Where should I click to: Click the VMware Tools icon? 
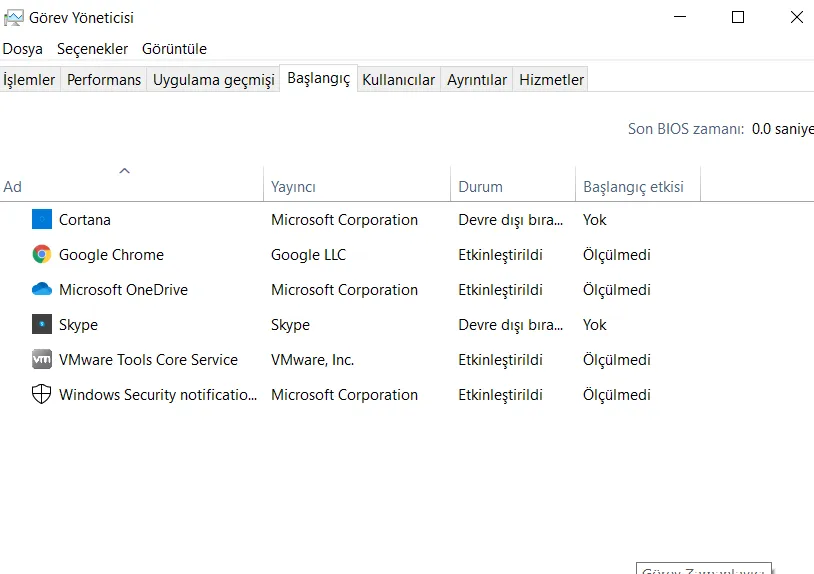click(42, 359)
